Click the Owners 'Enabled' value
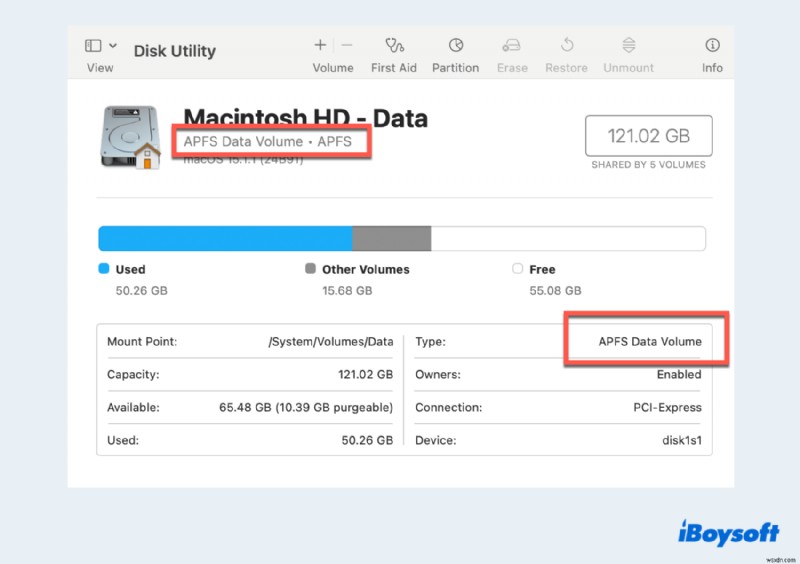The height and width of the screenshot is (564, 800). 679,375
